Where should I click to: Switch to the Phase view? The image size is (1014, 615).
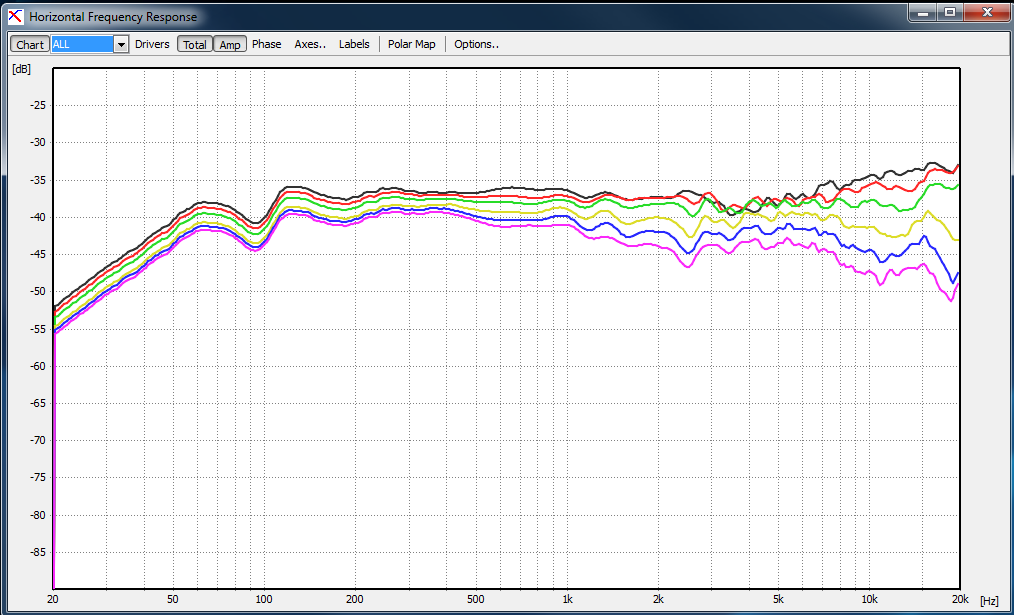[x=266, y=44]
